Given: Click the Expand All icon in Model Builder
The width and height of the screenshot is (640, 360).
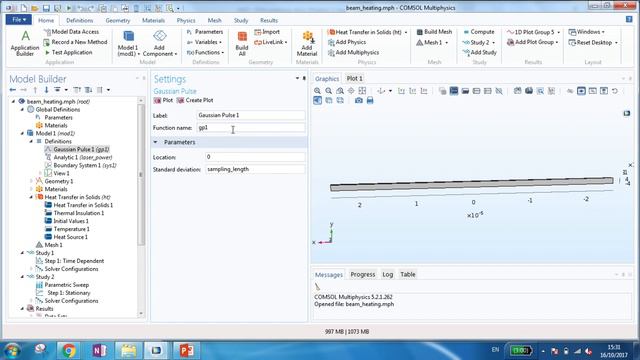Looking at the screenshot, I should click(88, 90).
